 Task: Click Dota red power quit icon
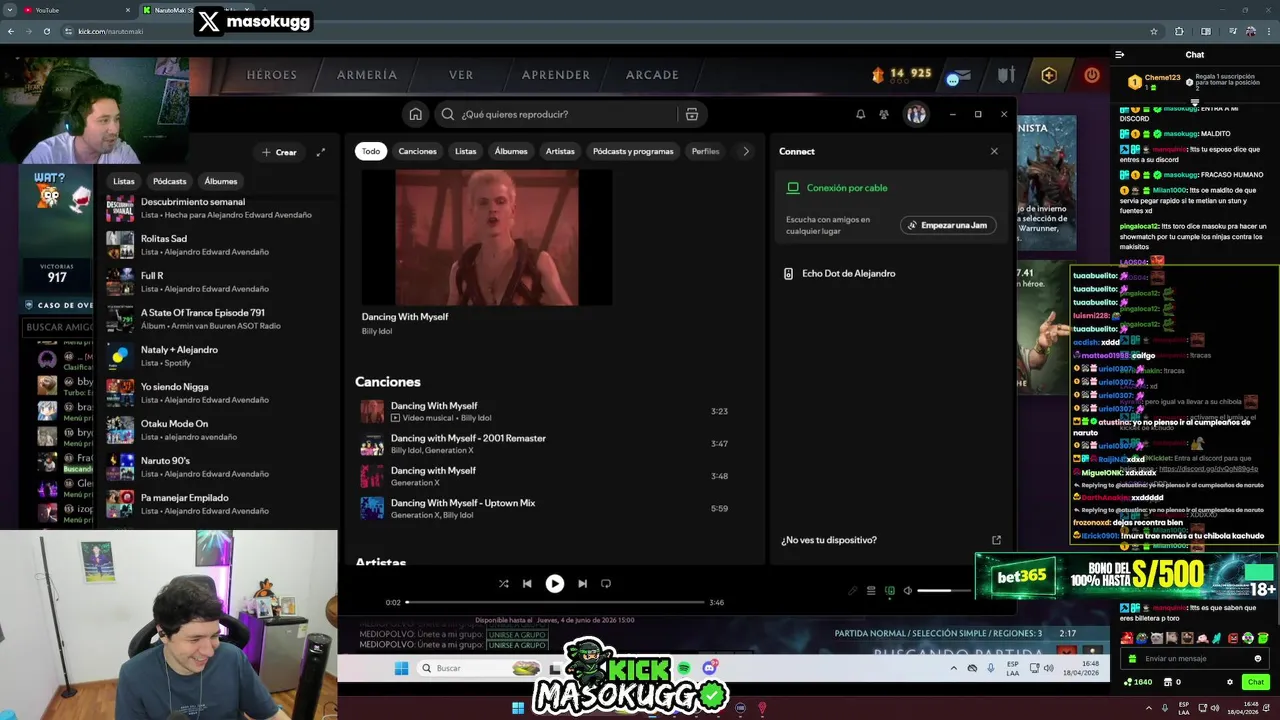(1092, 75)
